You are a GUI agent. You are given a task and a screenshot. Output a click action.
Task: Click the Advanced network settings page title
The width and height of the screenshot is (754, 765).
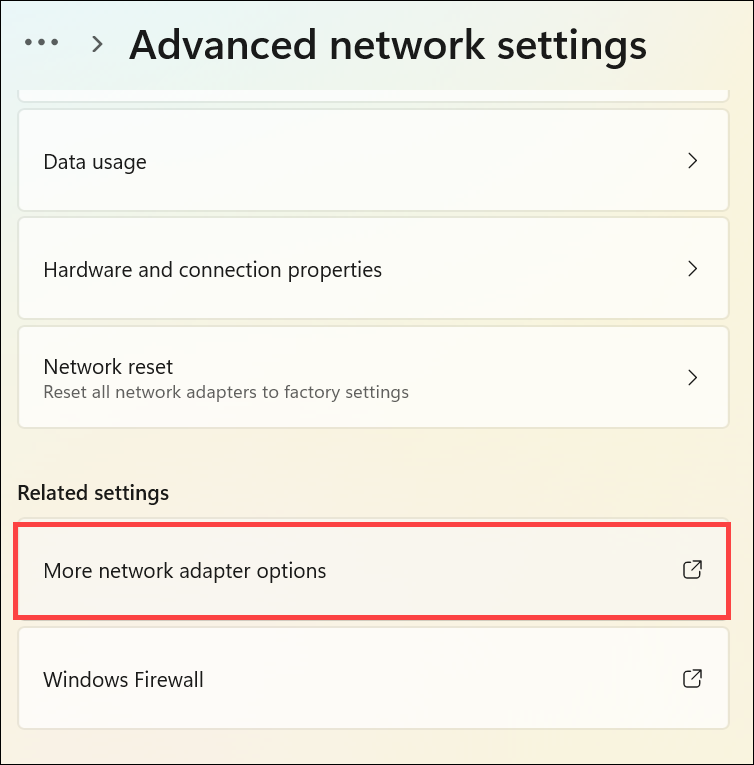pyautogui.click(x=387, y=45)
